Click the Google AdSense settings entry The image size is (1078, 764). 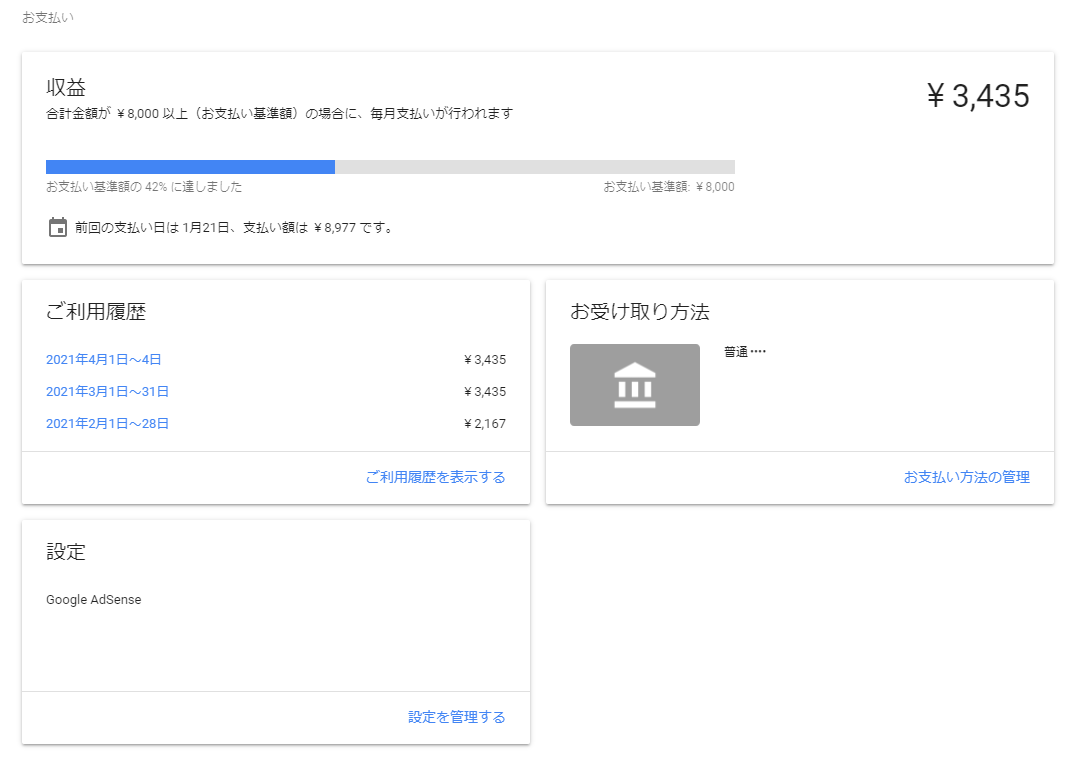94,600
